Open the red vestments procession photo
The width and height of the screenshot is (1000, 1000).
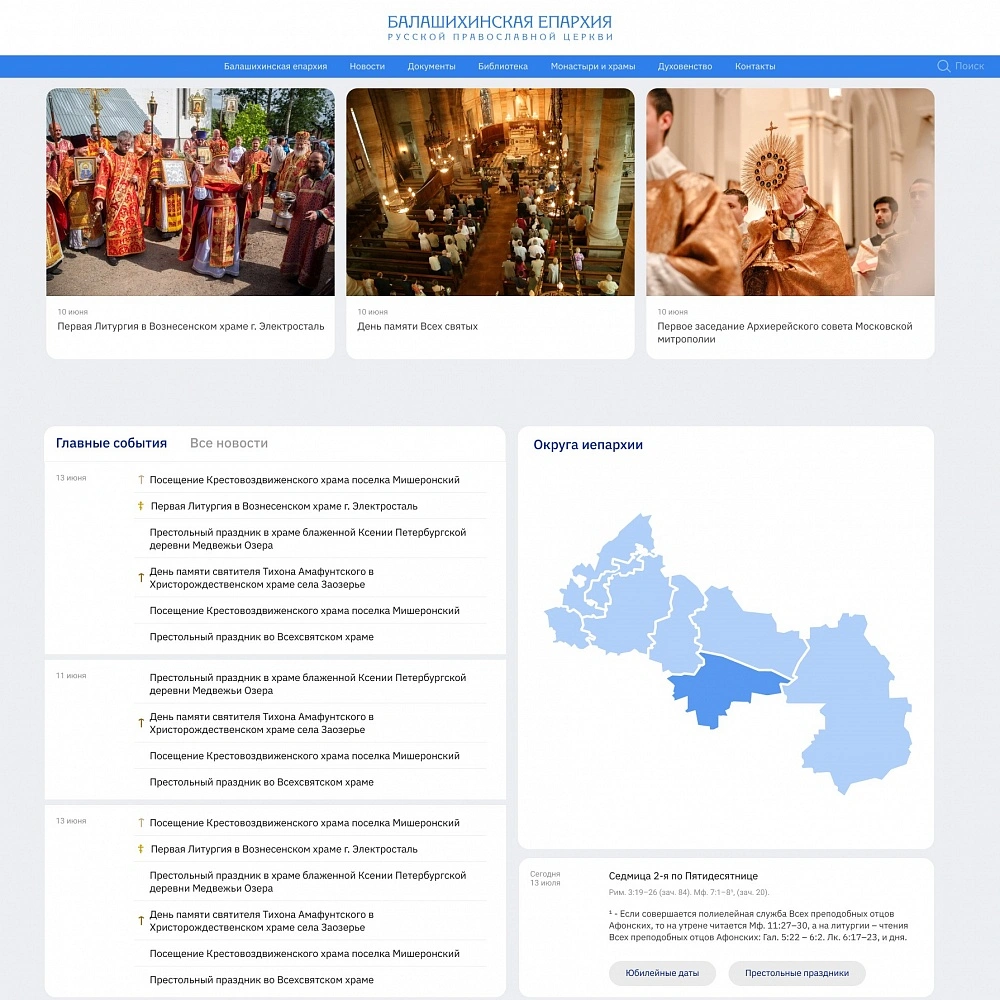pos(190,192)
